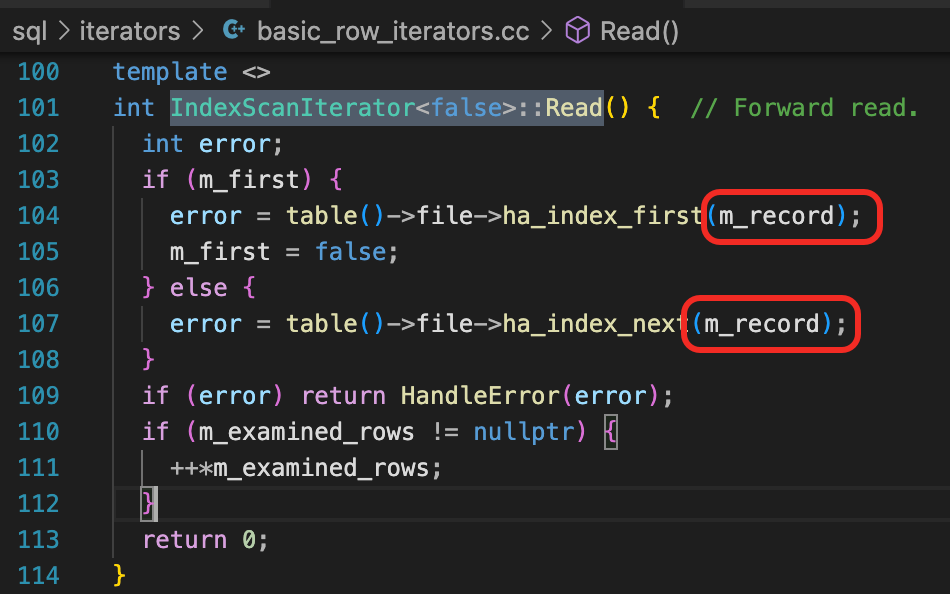Click m_record in the ha_index_next call
This screenshot has height=594, width=950.
pos(762,324)
